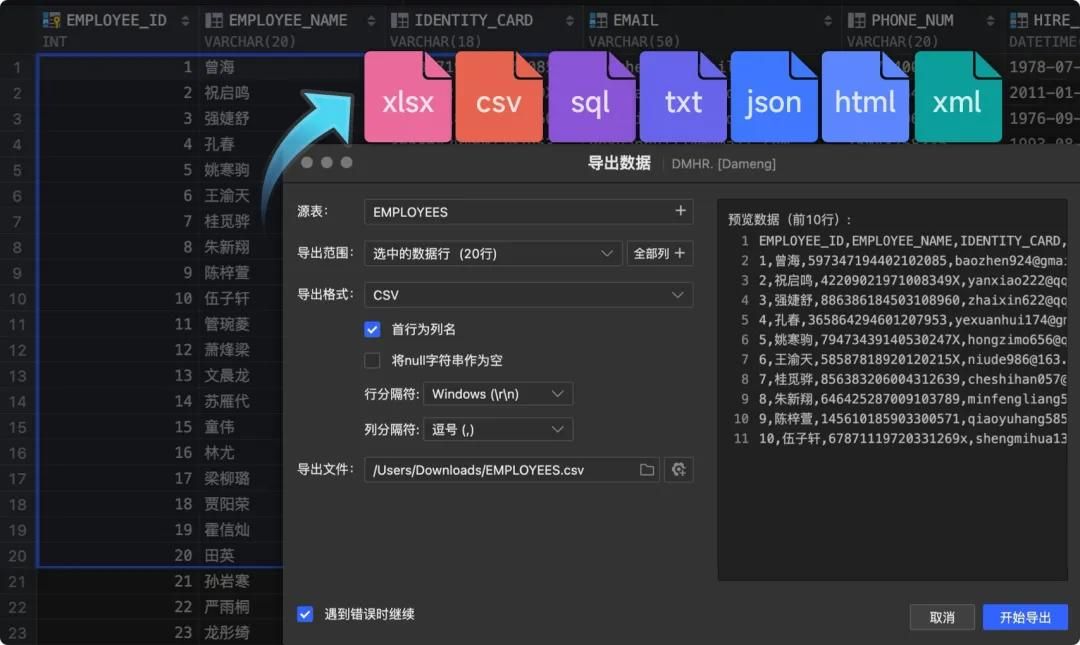
Task: Select row number 21 in table
Action: tap(17, 582)
